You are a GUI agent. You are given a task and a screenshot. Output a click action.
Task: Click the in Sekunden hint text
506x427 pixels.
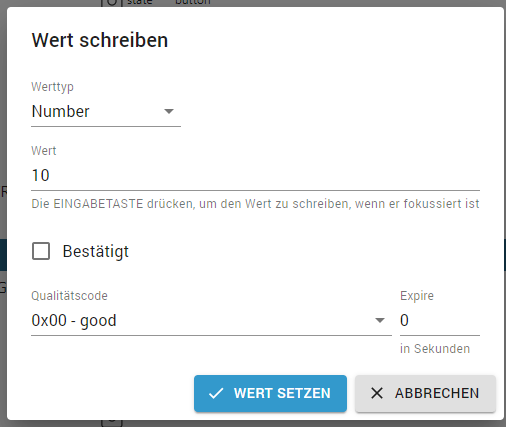click(x=435, y=349)
